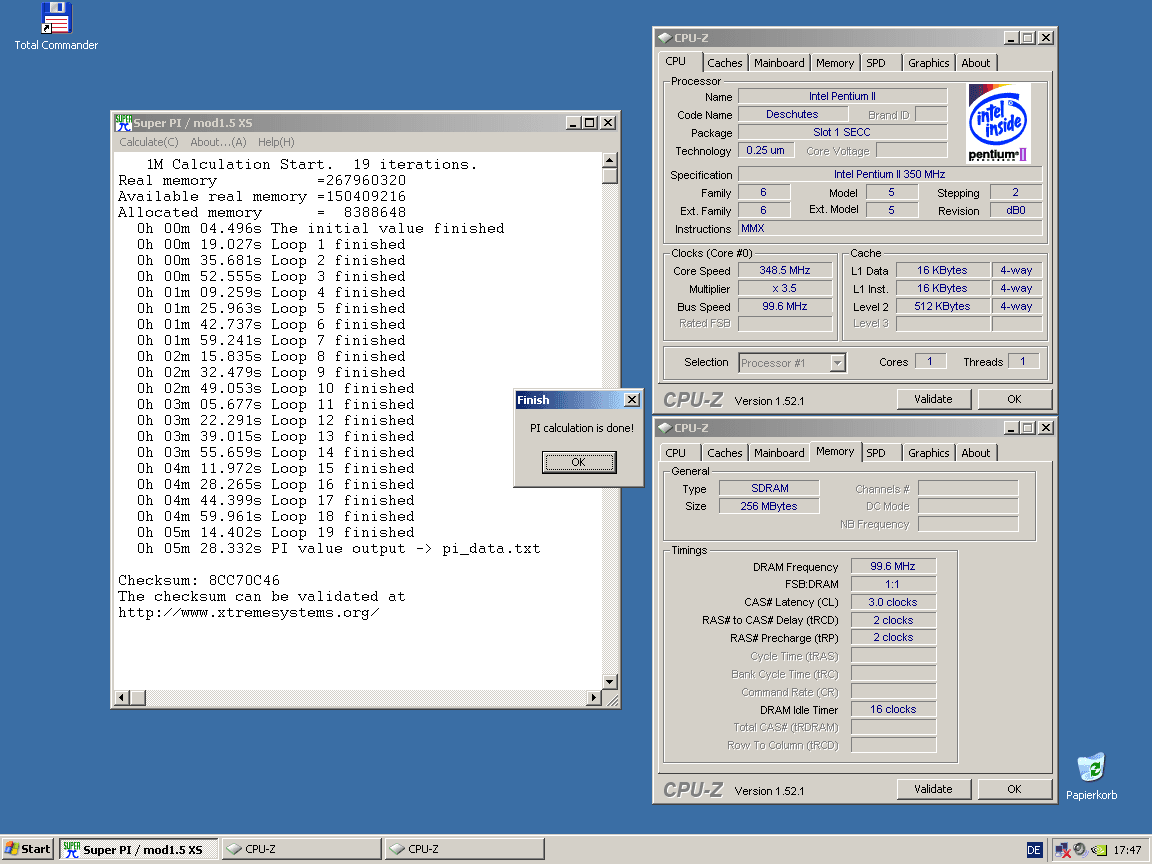Click OK in the lower CPU-Z window
Image resolution: width=1152 pixels, height=864 pixels.
1014,789
